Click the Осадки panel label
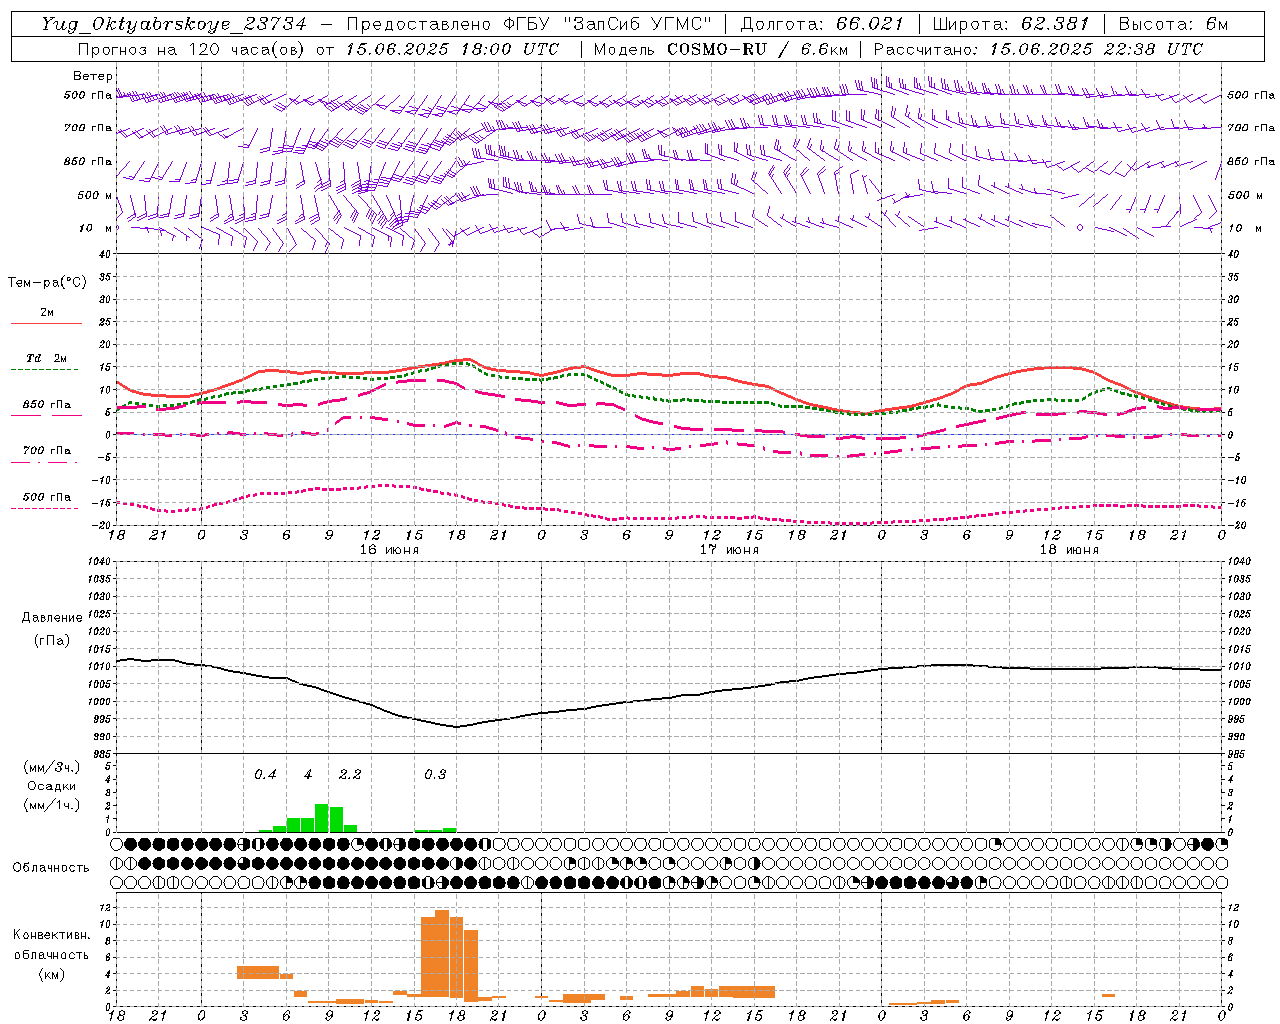 [51, 786]
